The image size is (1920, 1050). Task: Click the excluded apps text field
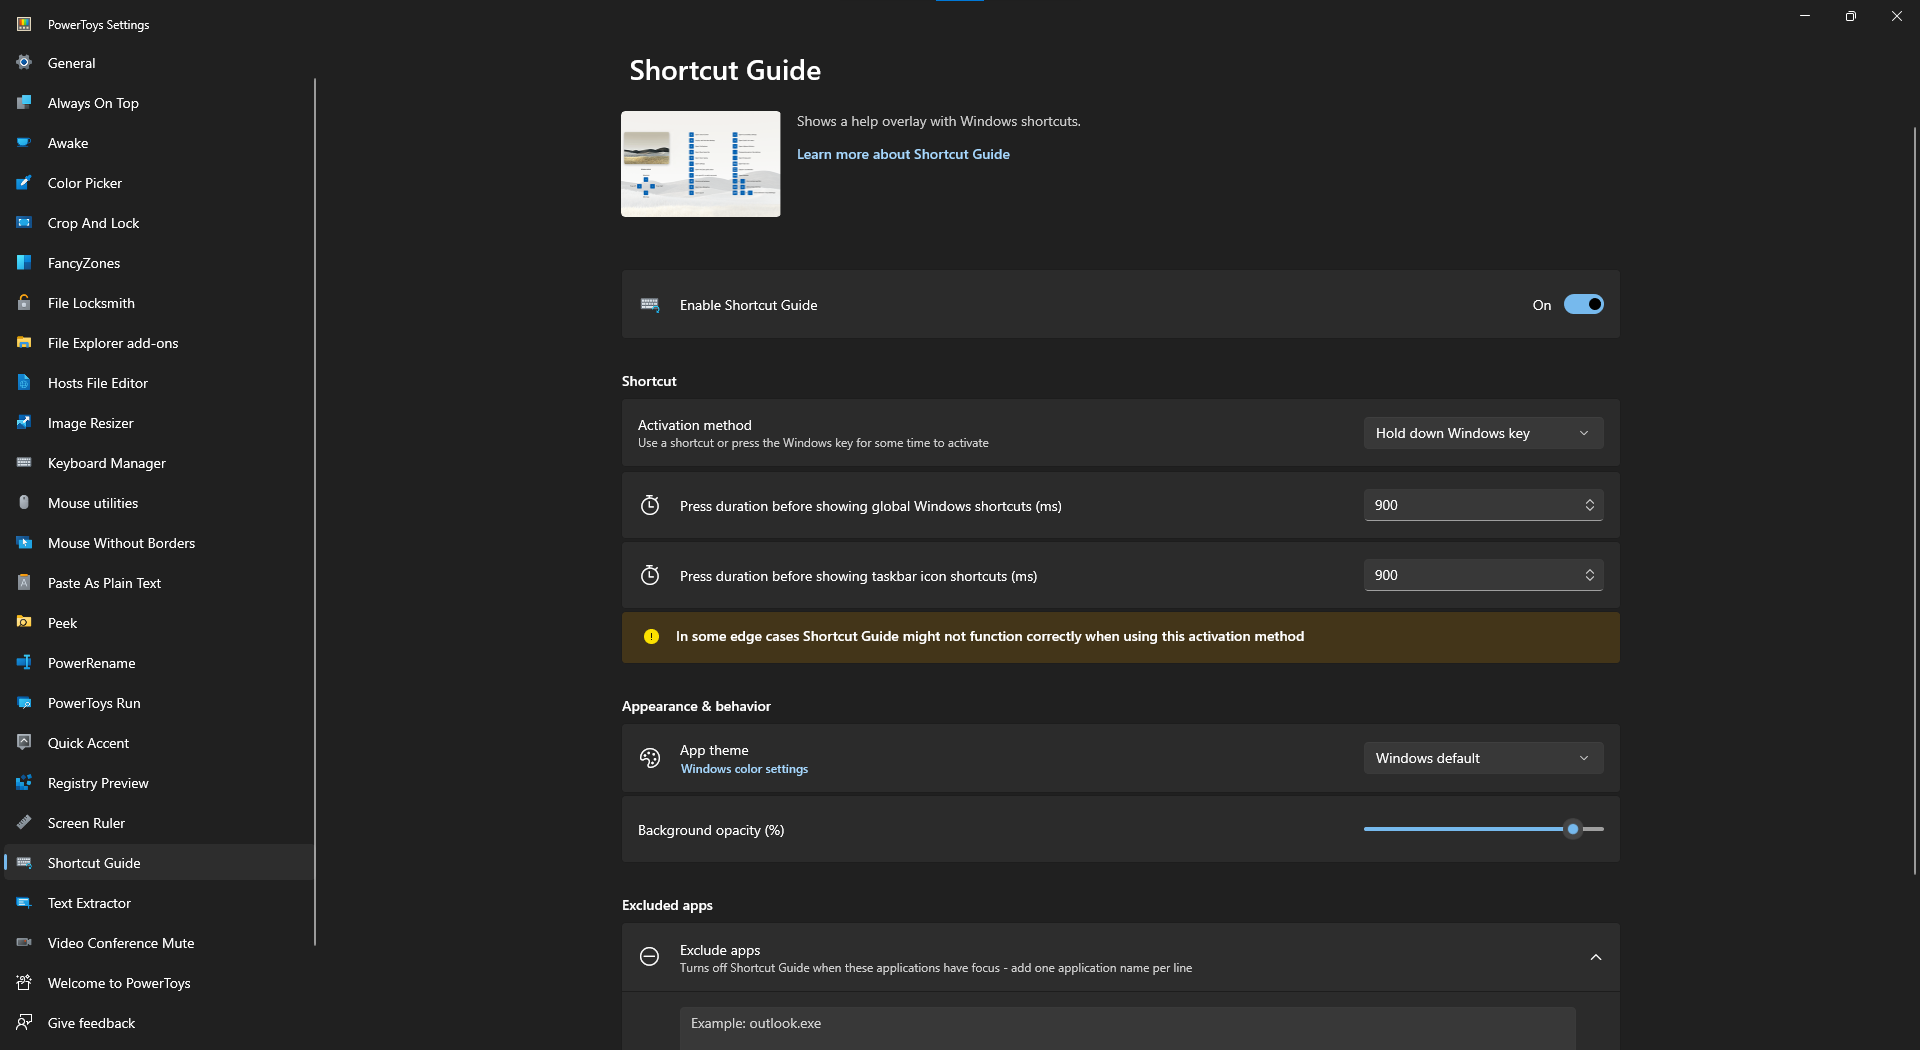1127,1026
